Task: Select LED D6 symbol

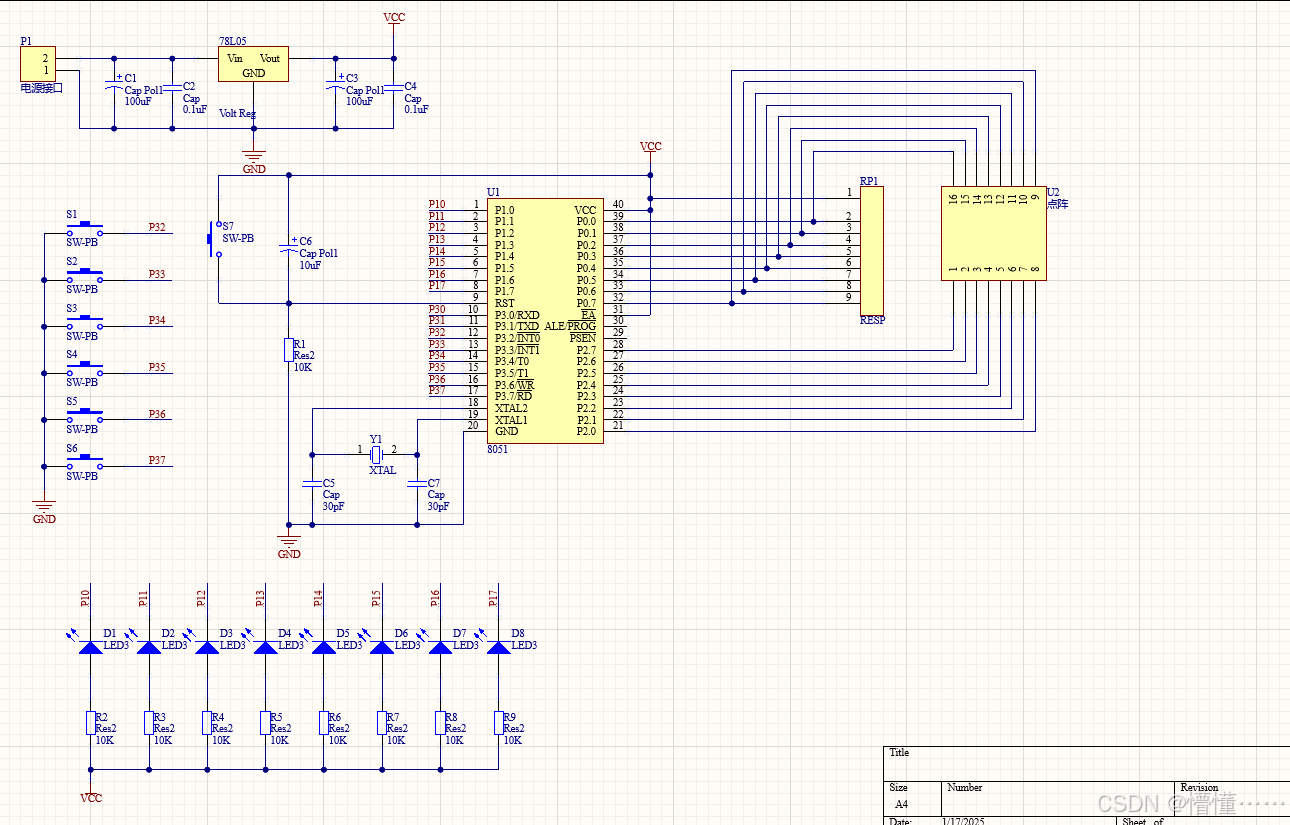Action: tap(382, 647)
